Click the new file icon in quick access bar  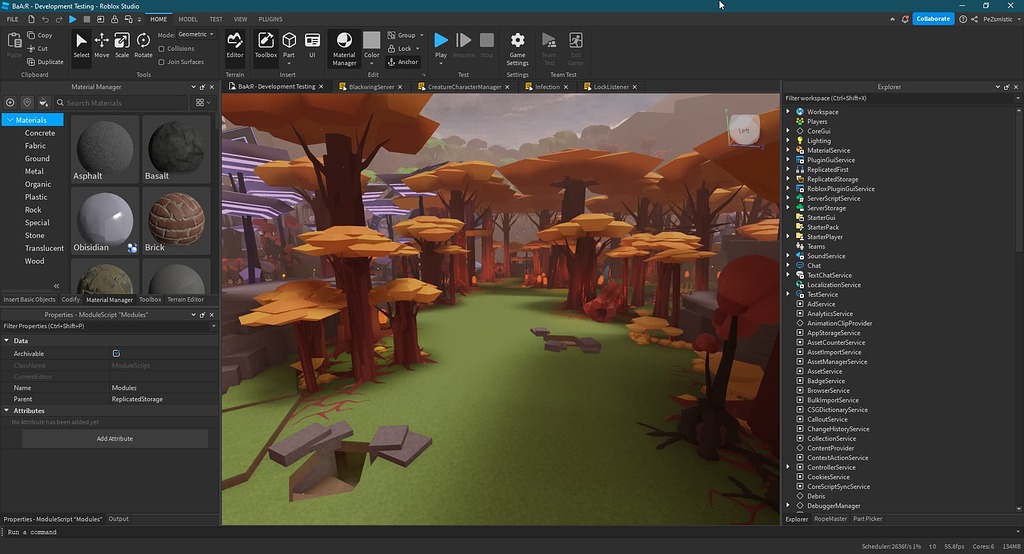point(31,19)
